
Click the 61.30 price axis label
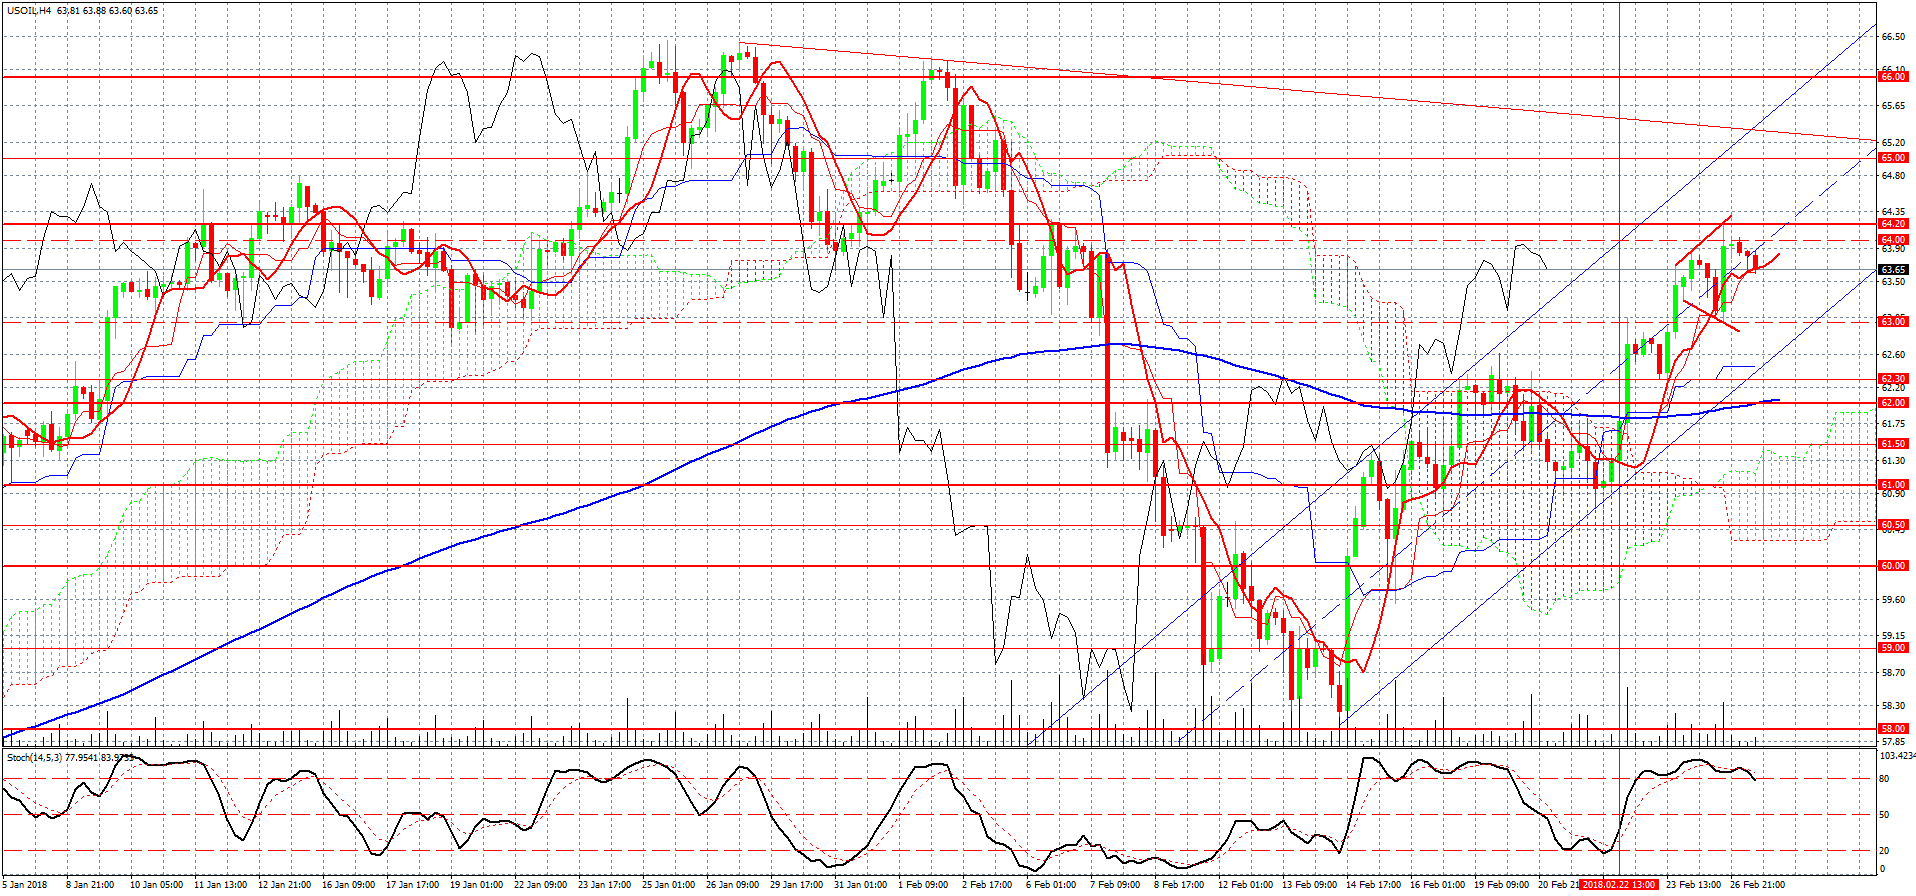(x=1893, y=461)
